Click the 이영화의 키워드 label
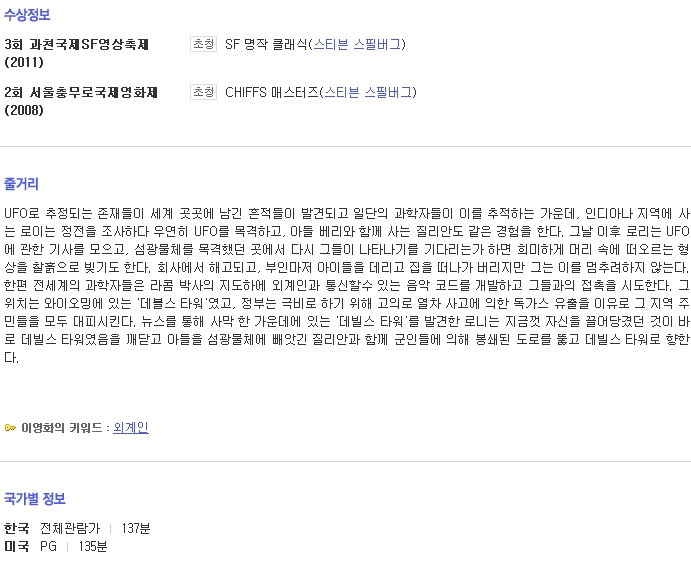This screenshot has height=572, width=691. [x=62, y=427]
